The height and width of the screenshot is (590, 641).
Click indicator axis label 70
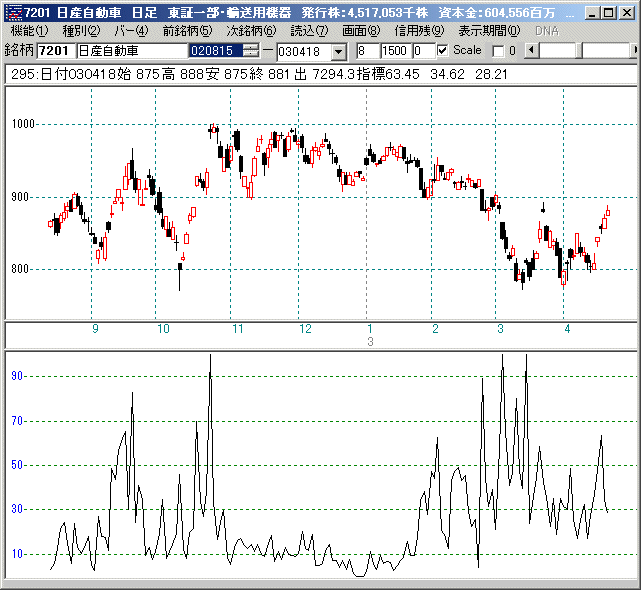(17, 421)
